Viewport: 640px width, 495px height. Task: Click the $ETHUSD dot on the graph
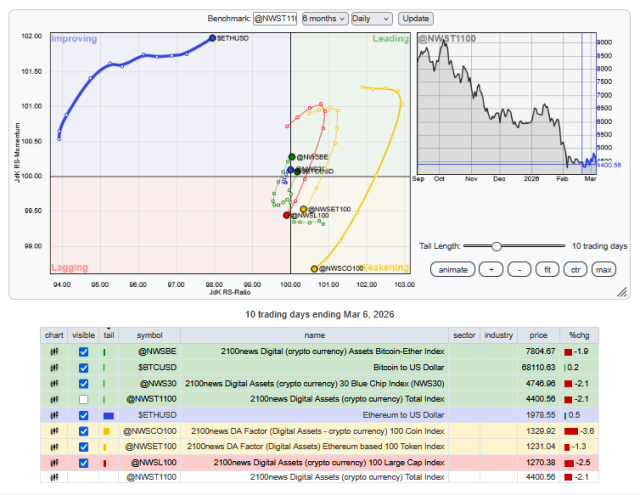212,38
